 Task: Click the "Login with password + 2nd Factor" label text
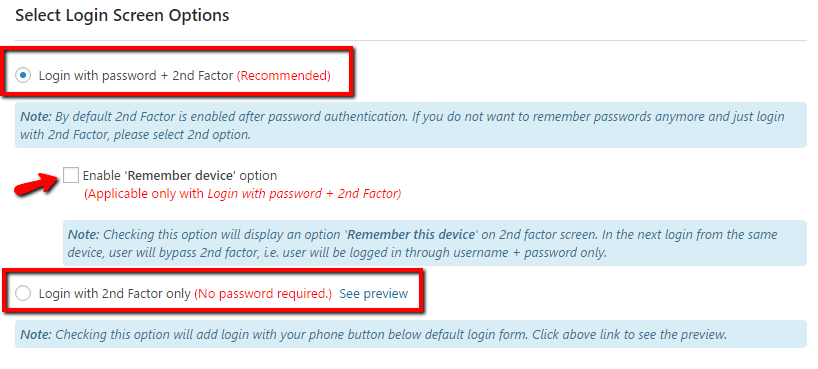click(136, 76)
